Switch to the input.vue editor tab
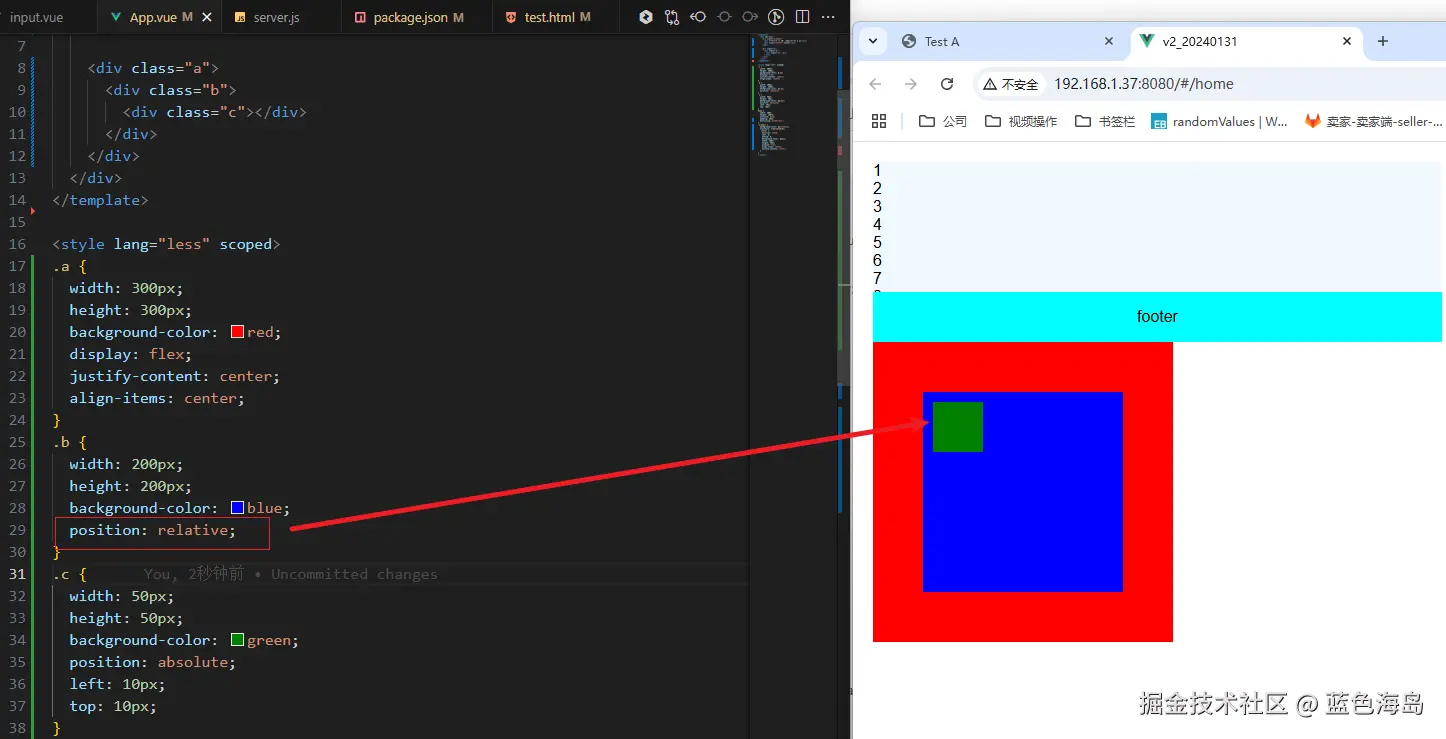Viewport: 1446px width, 739px height. pos(48,18)
